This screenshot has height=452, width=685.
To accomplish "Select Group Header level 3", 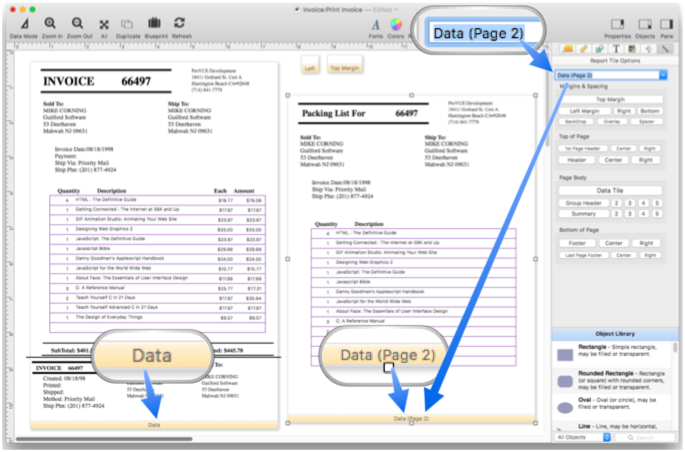I will pos(630,203).
